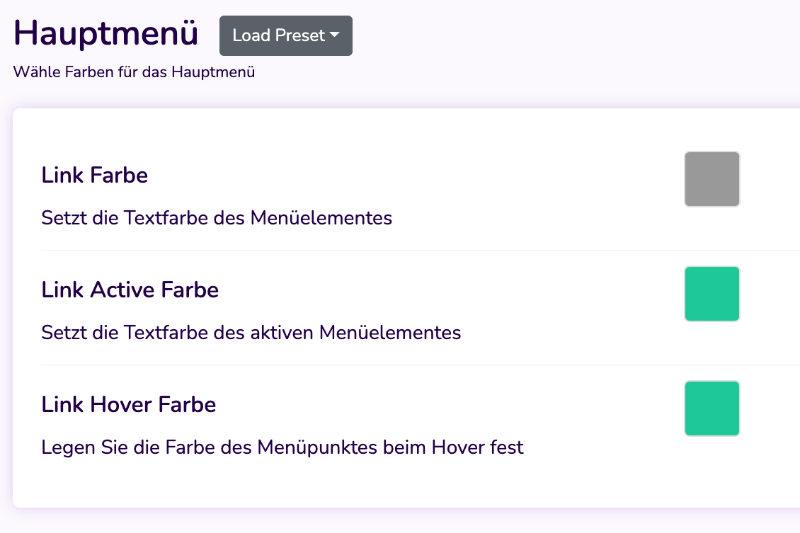Click the Link Hover Farbe heading
The height and width of the screenshot is (533, 800).
[129, 404]
